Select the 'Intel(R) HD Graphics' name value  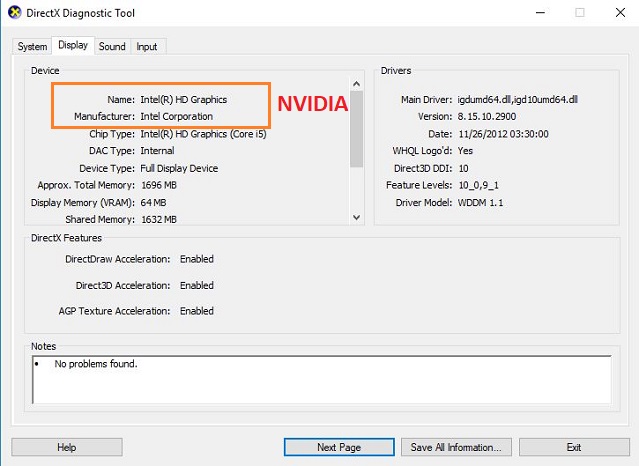(x=184, y=99)
